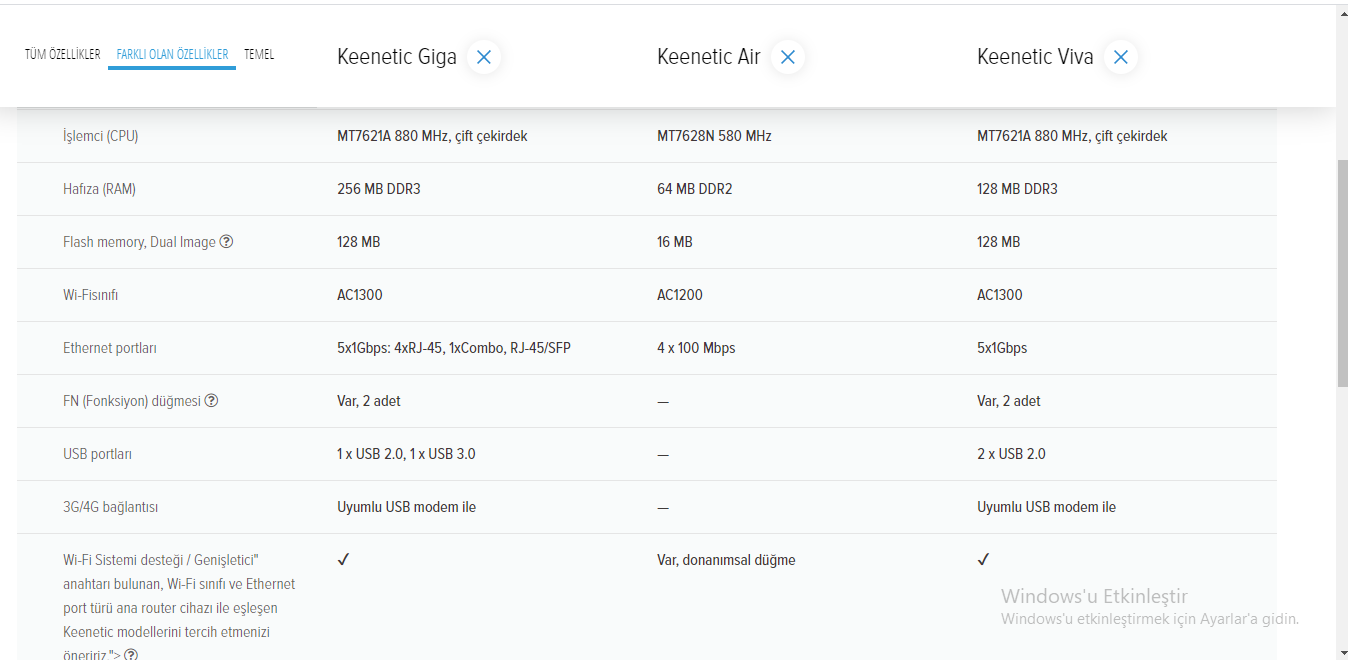Click the page vertical scrollbar thumb
1348x660 pixels.
click(x=1342, y=272)
